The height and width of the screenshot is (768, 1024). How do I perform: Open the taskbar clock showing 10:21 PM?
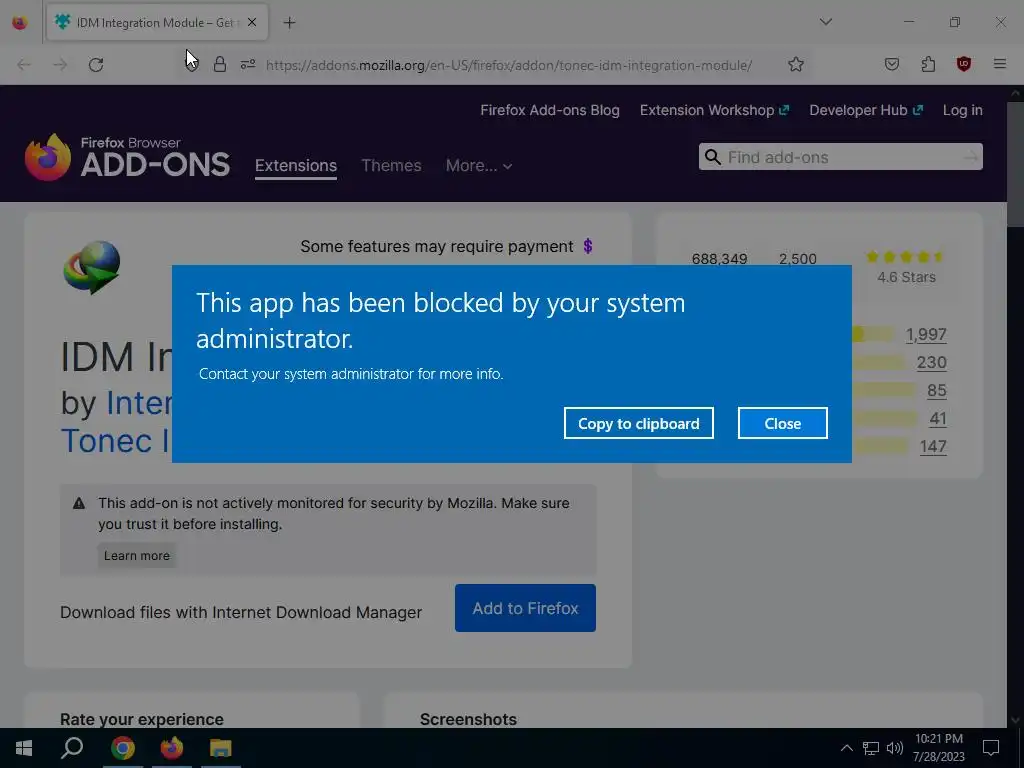(939, 748)
